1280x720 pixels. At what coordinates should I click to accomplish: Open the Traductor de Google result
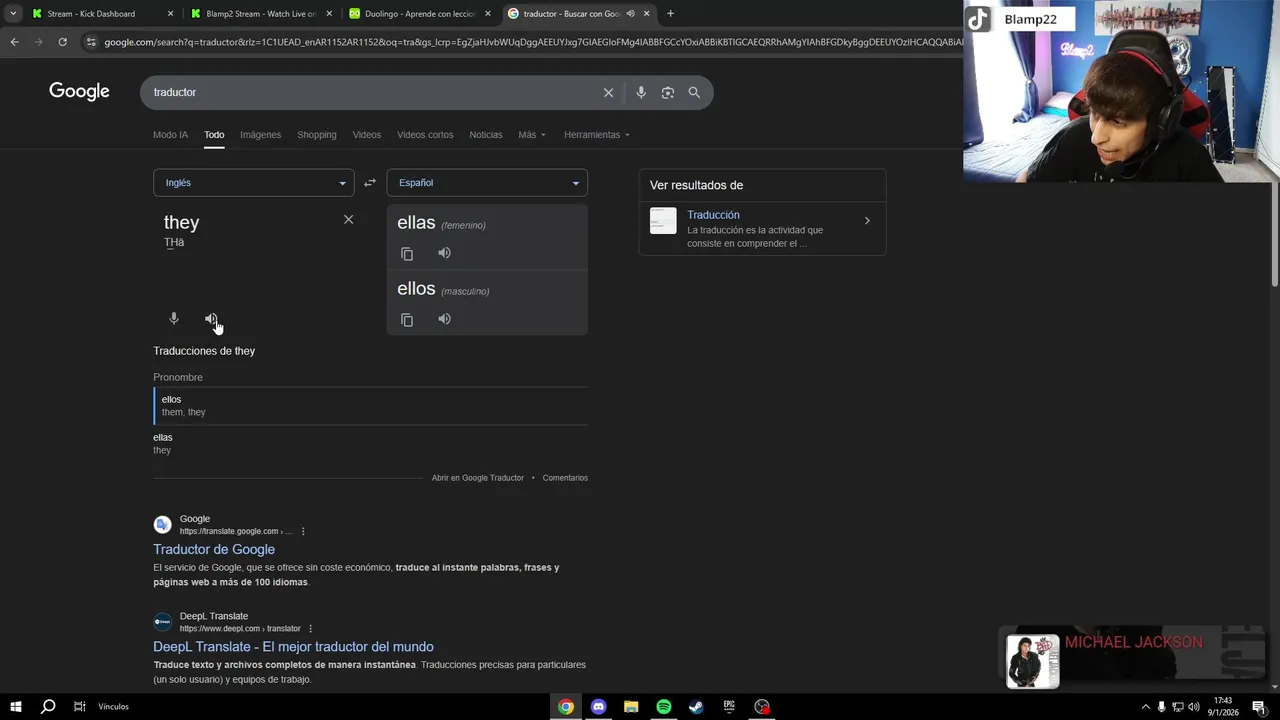(214, 549)
